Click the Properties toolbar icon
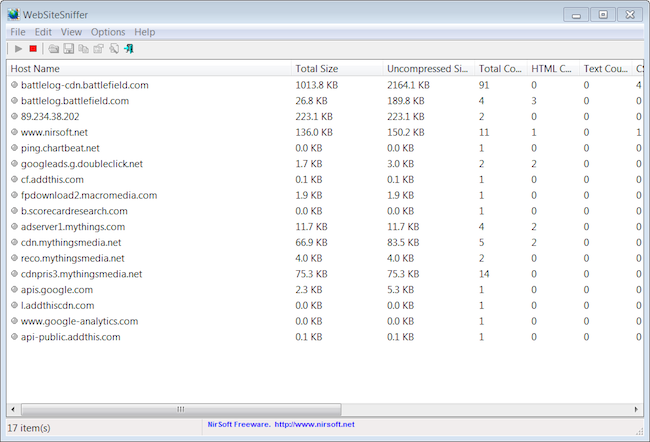650x442 pixels. [98, 49]
